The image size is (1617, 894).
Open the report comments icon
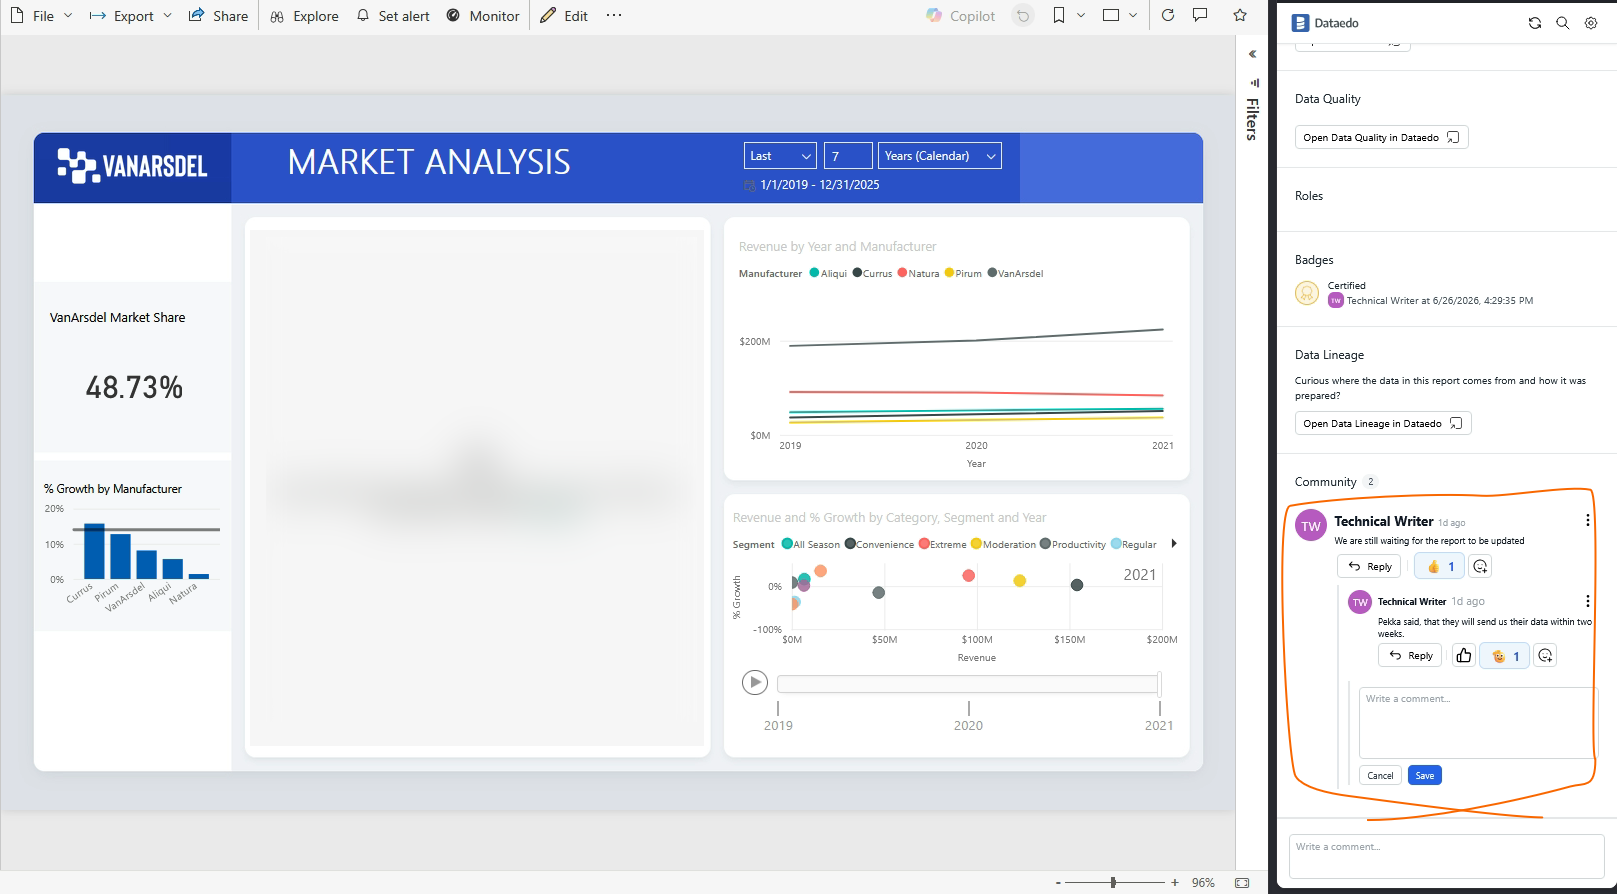(1200, 15)
